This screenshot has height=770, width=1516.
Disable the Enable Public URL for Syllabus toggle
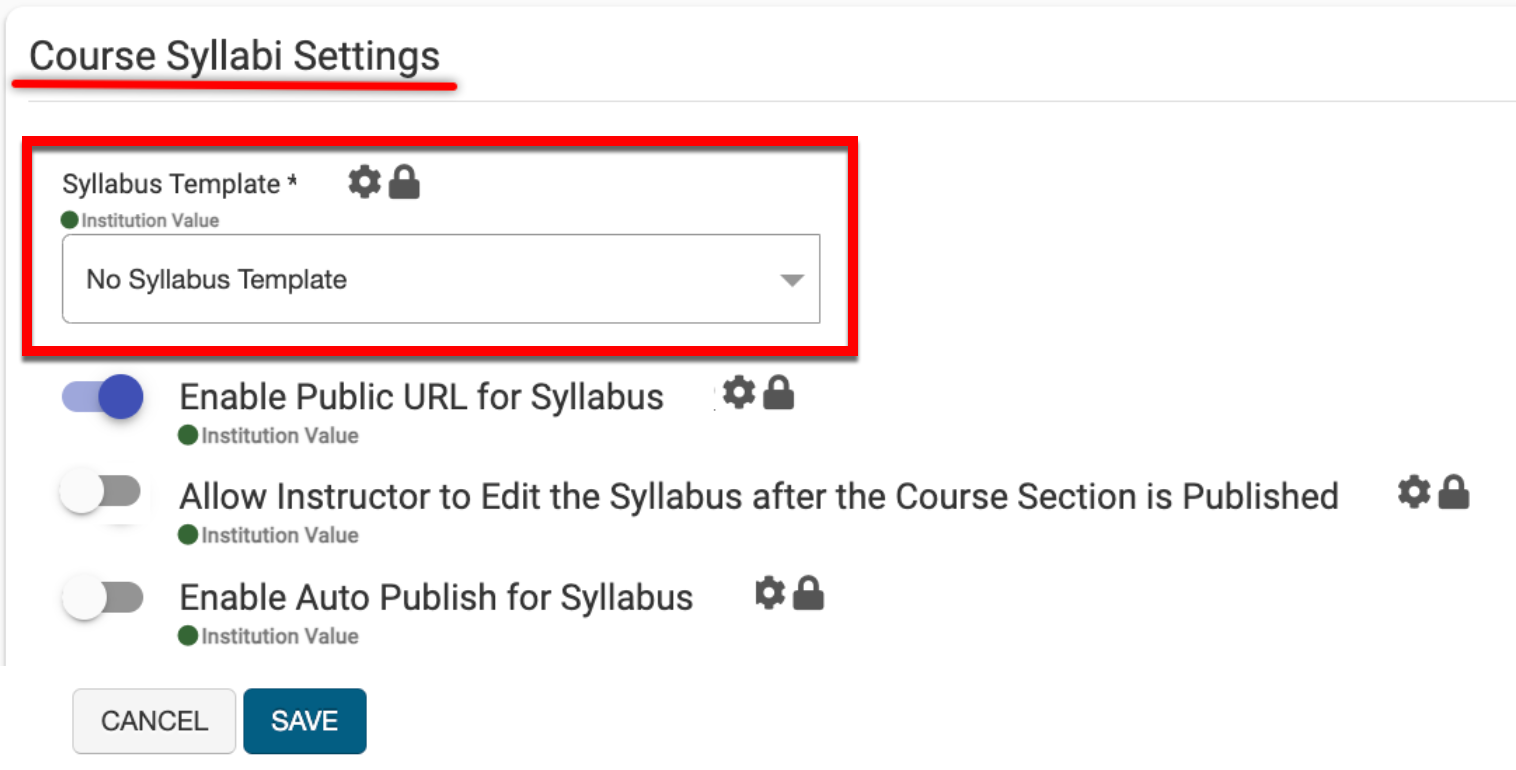103,398
